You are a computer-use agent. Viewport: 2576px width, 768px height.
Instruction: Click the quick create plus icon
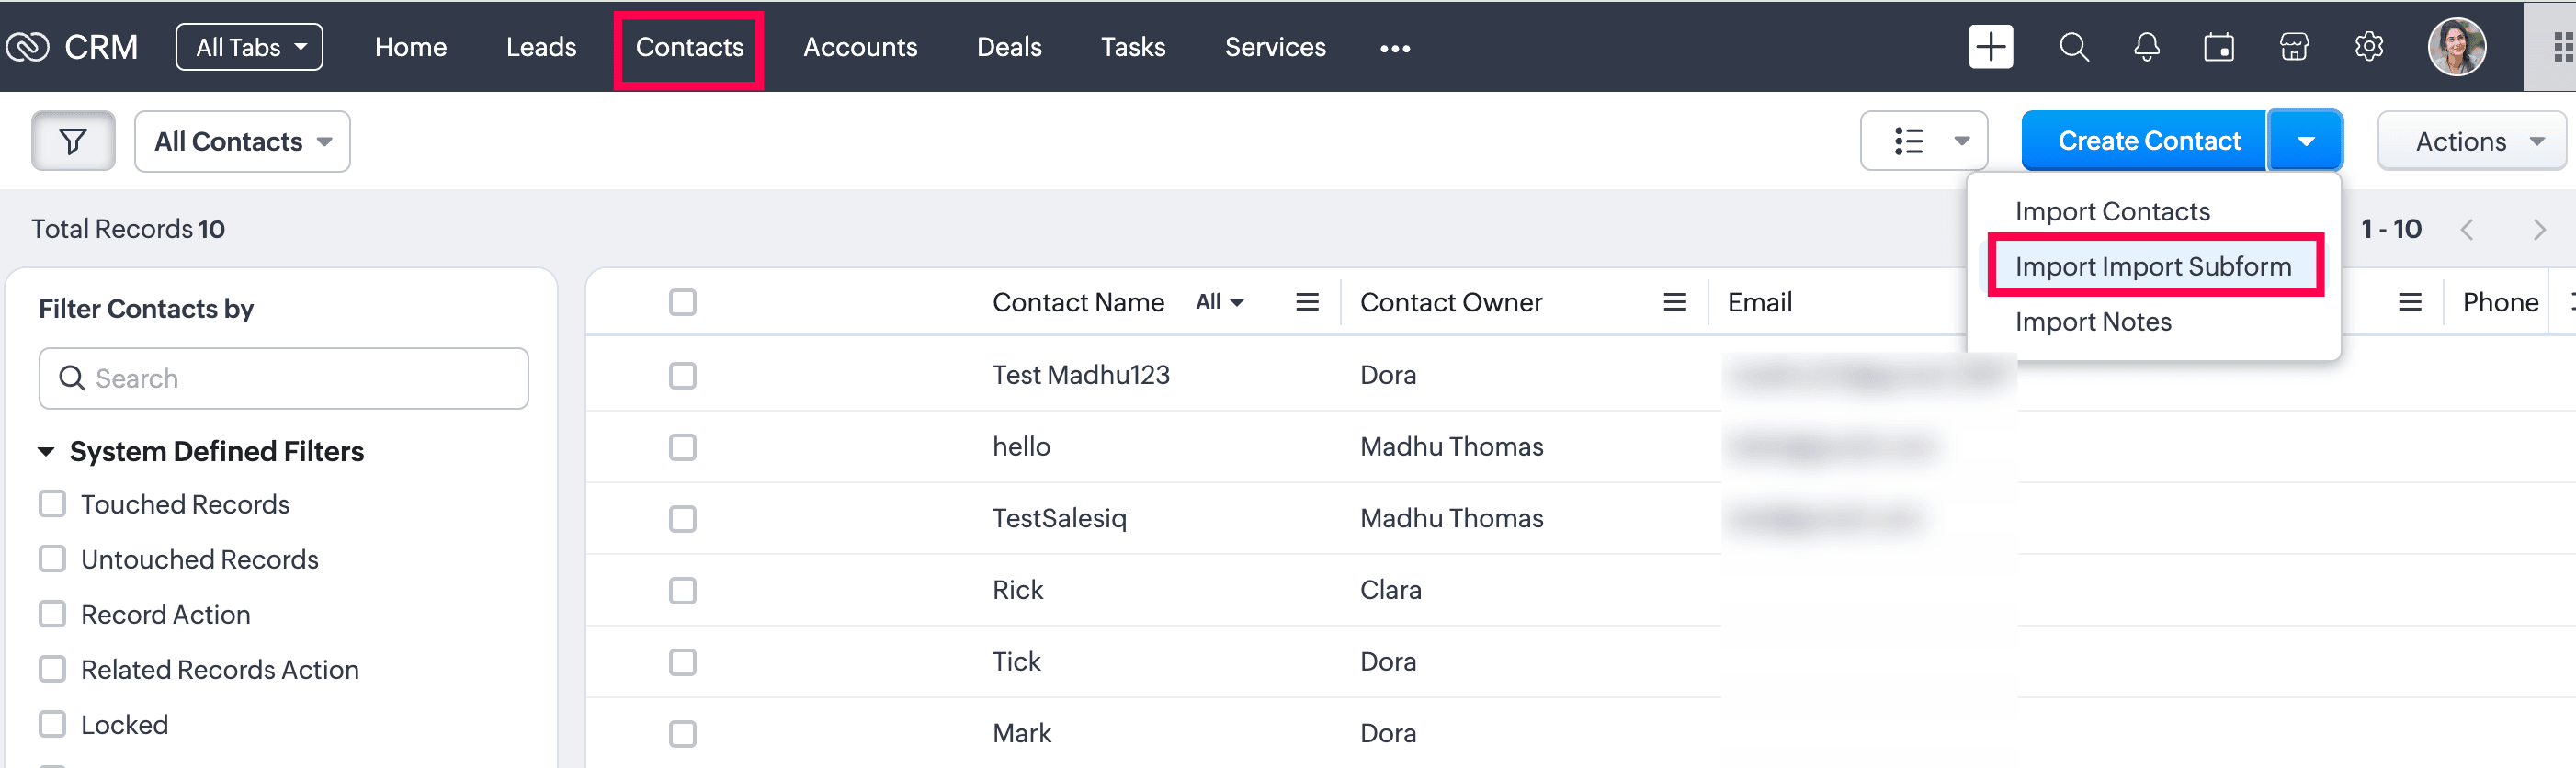(x=1990, y=47)
